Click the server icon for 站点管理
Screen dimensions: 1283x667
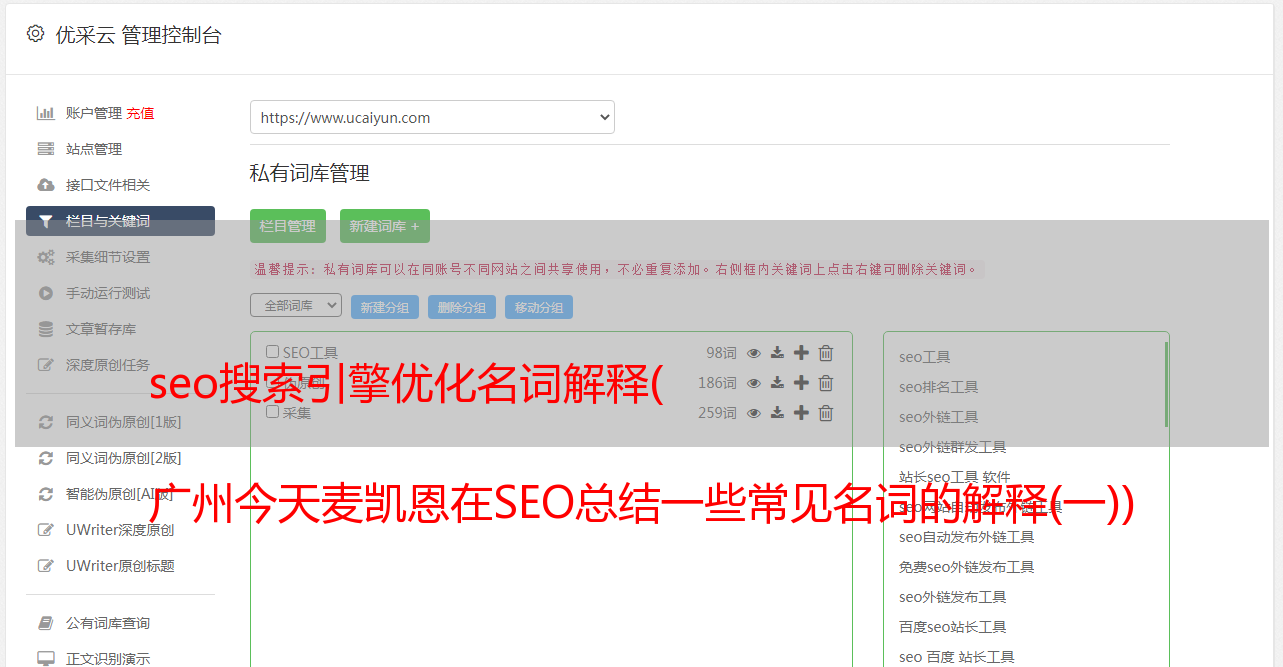point(45,149)
